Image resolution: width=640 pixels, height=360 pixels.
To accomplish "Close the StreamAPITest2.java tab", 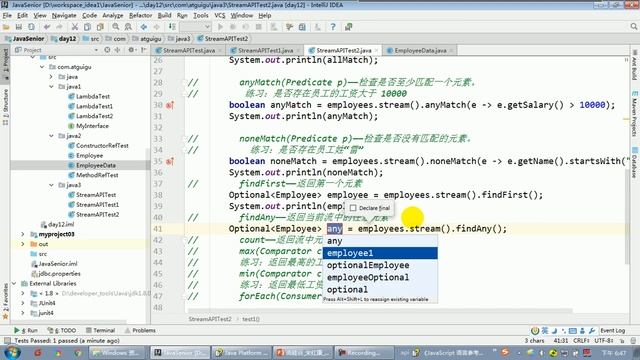I will (376, 51).
